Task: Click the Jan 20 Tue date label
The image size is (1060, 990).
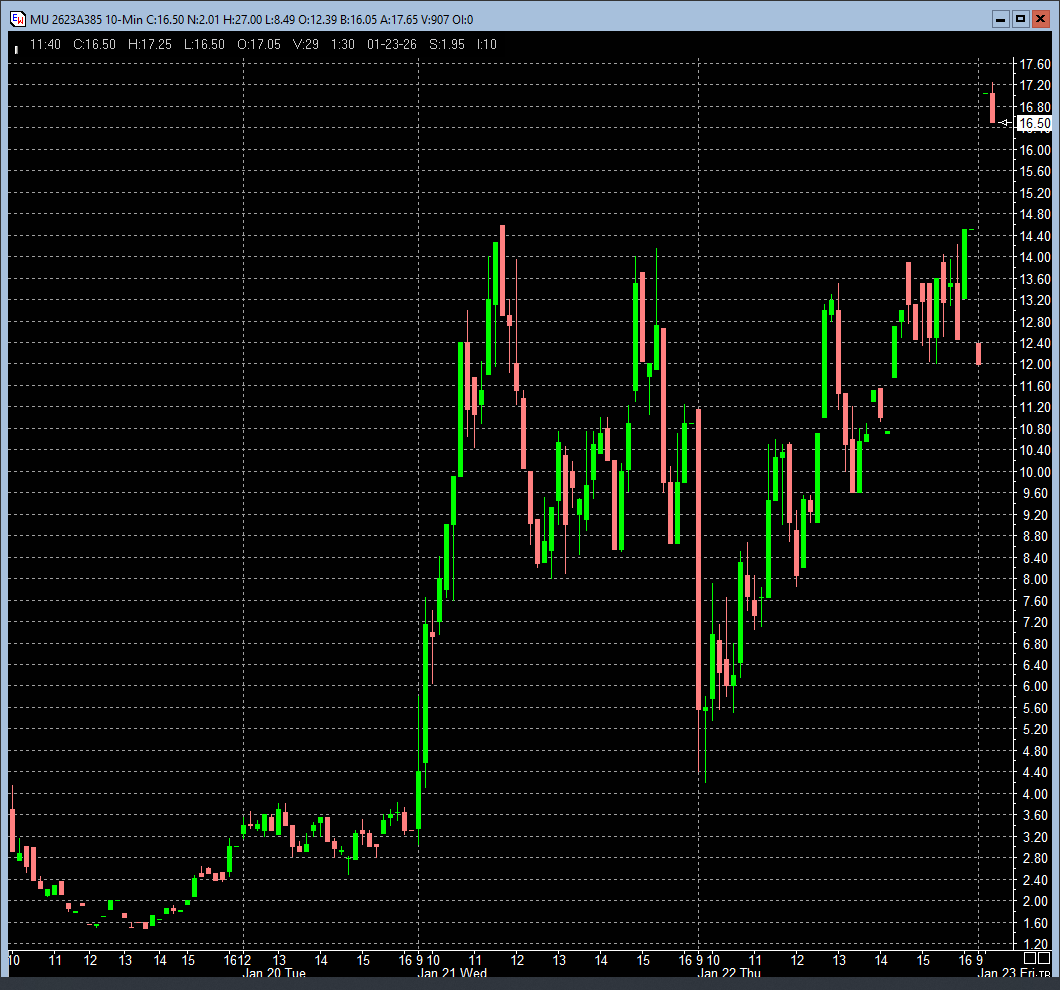Action: pyautogui.click(x=273, y=973)
